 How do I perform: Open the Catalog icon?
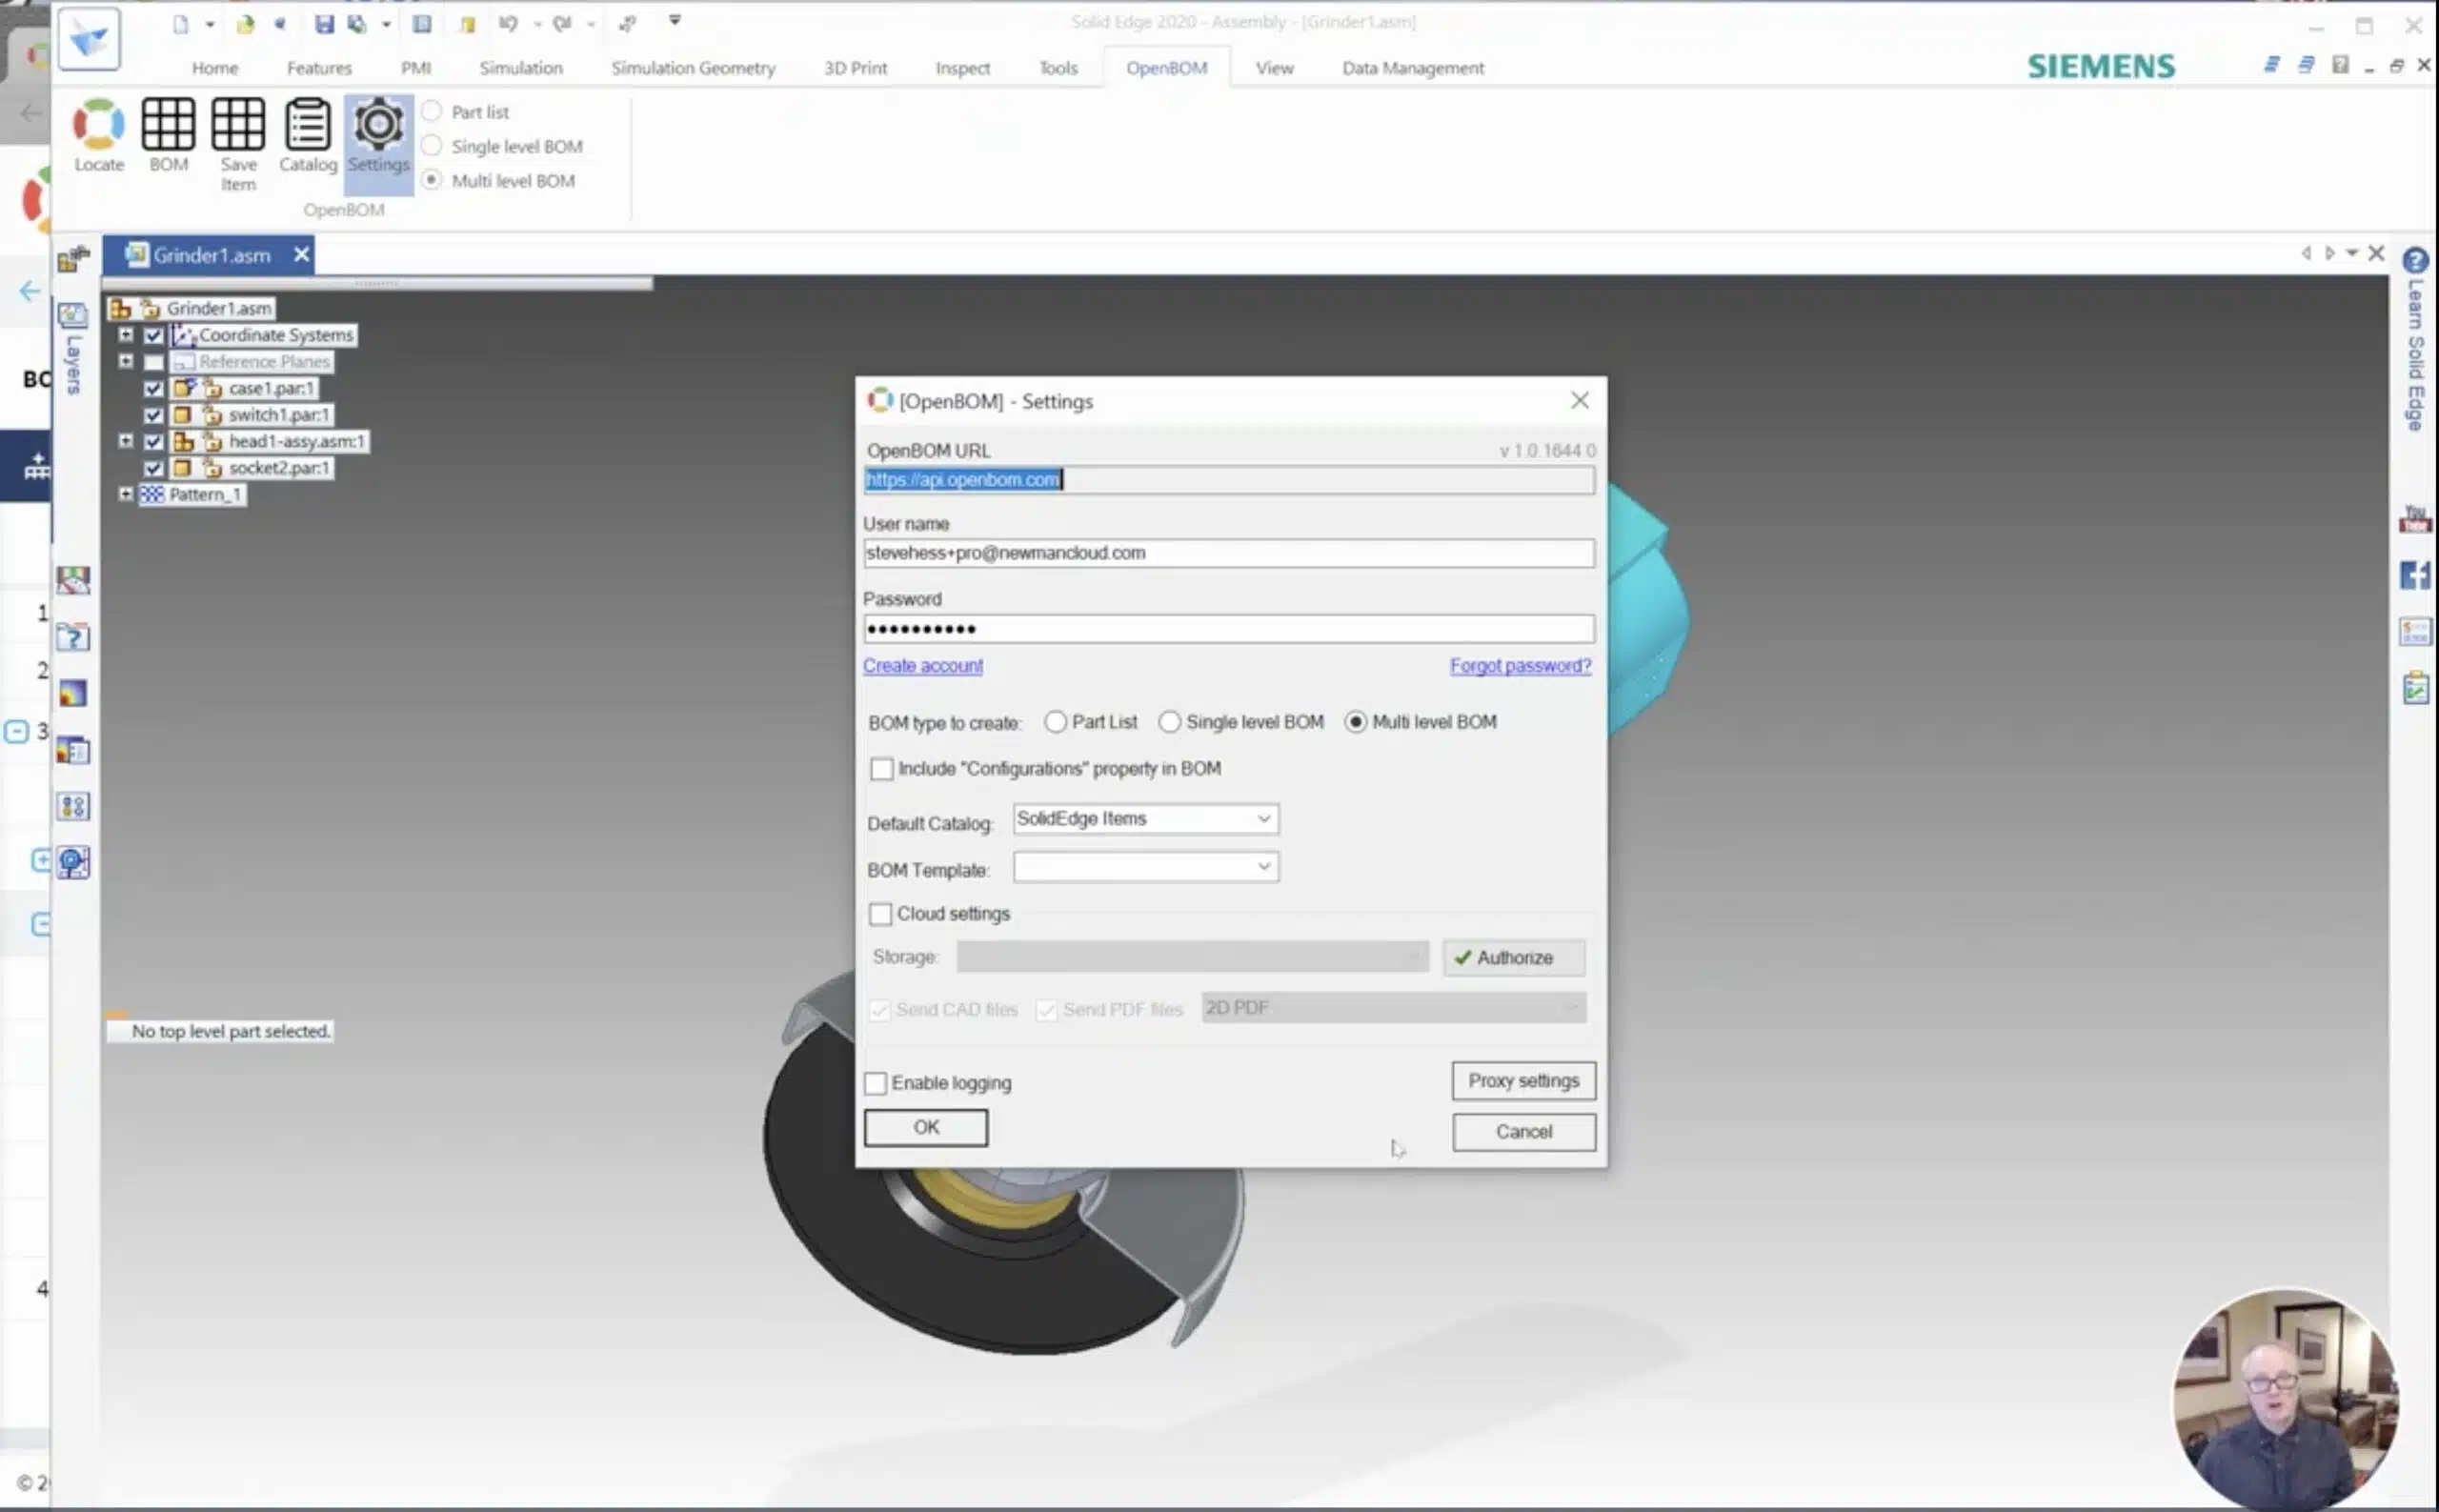307,124
